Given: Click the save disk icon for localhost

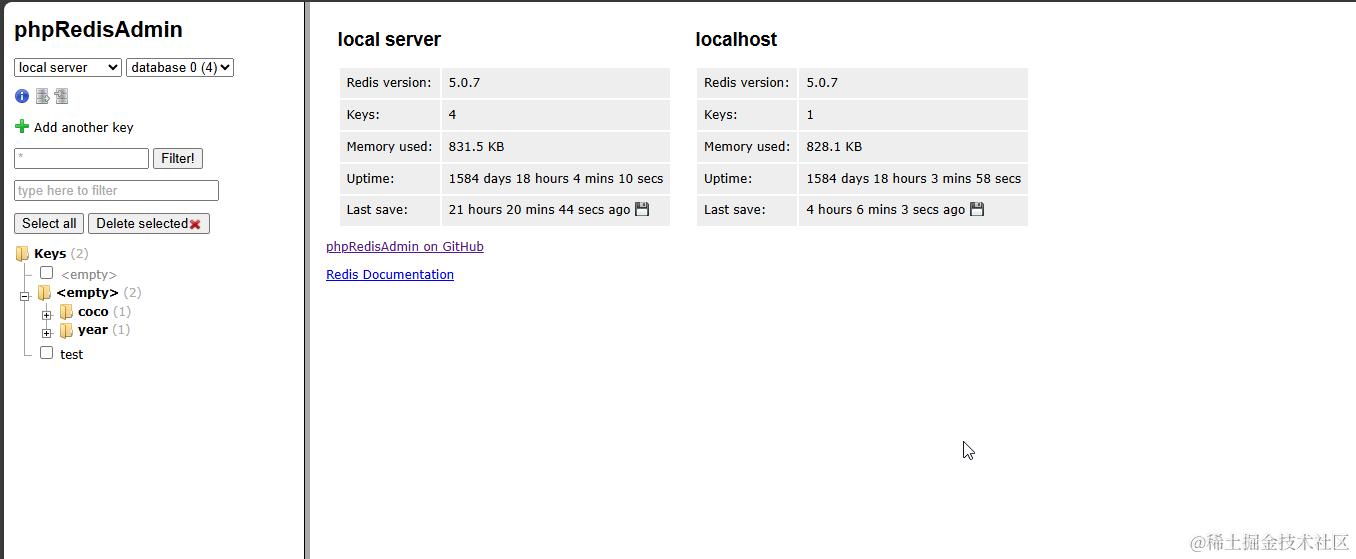Looking at the screenshot, I should point(977,209).
